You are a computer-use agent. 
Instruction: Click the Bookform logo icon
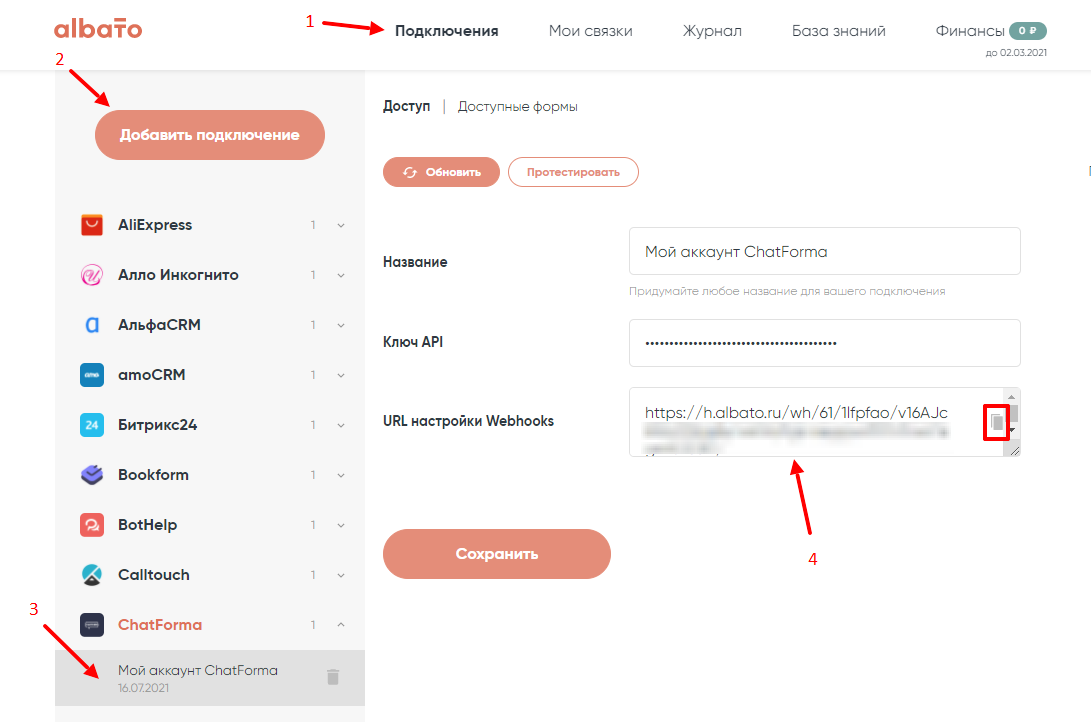[92, 475]
